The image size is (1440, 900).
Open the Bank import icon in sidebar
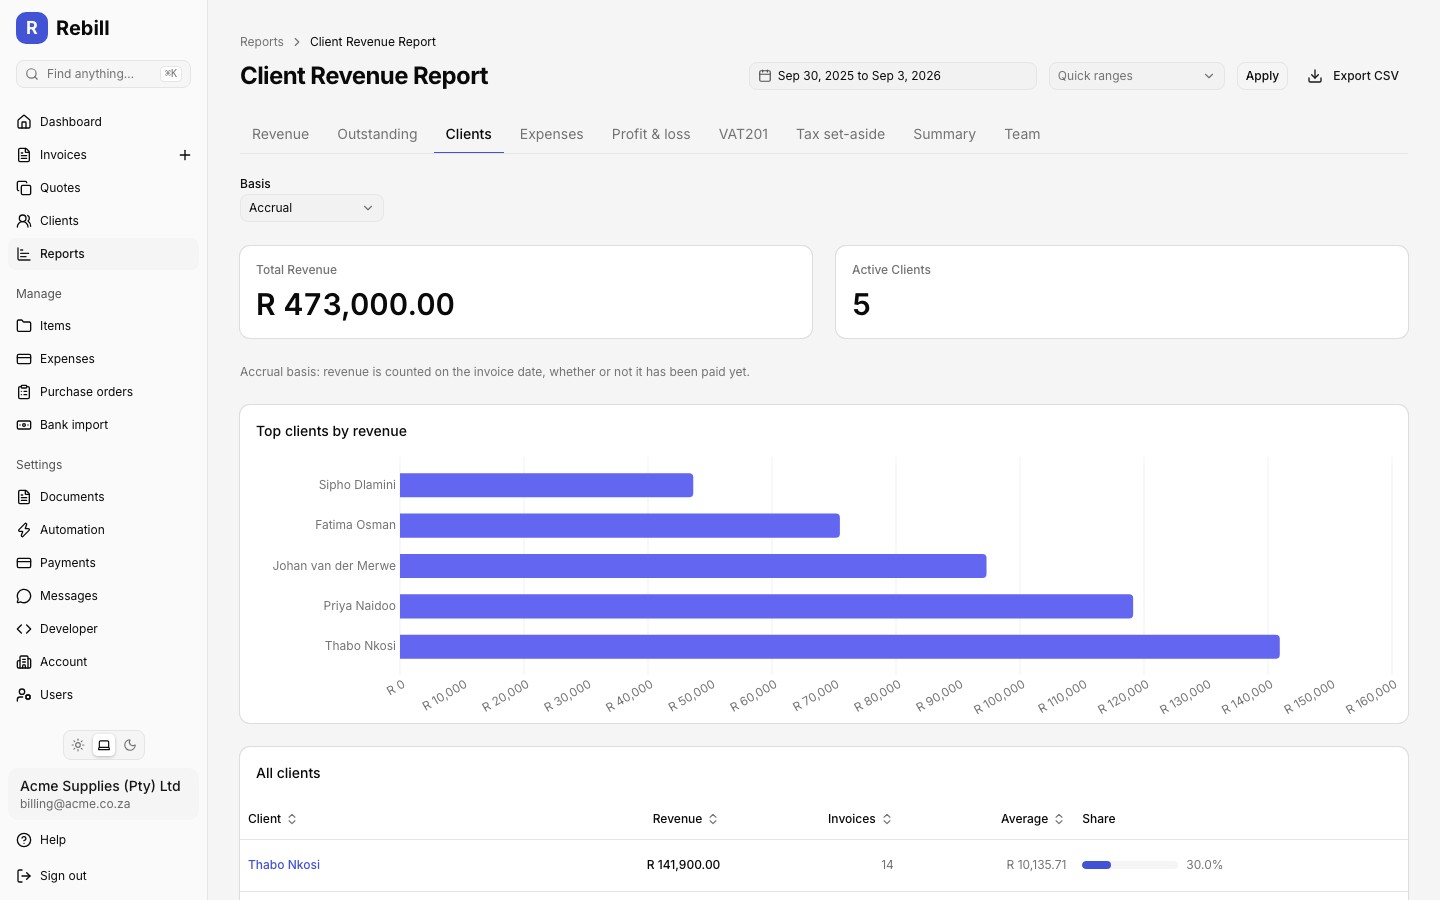pyautogui.click(x=24, y=425)
